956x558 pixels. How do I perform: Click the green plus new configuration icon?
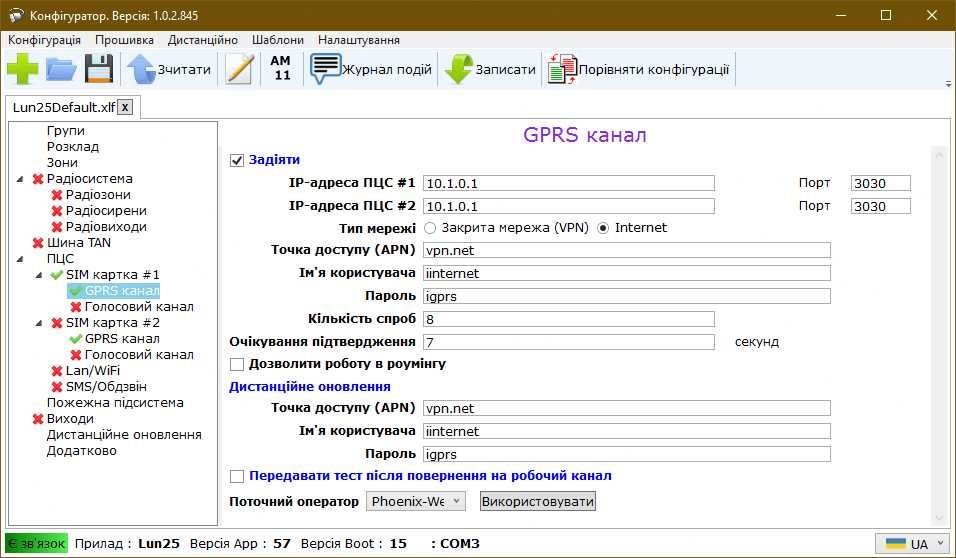[x=23, y=69]
